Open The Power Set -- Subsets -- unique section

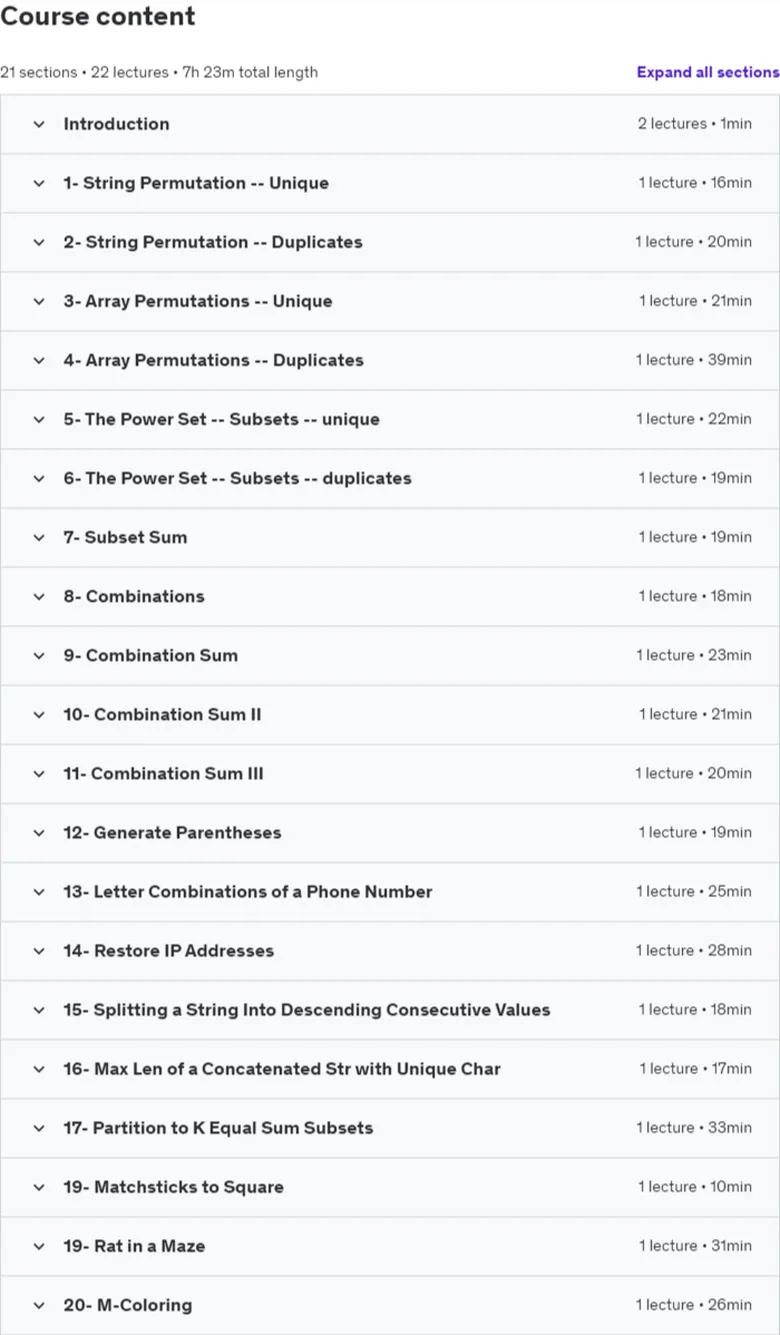click(x=390, y=419)
